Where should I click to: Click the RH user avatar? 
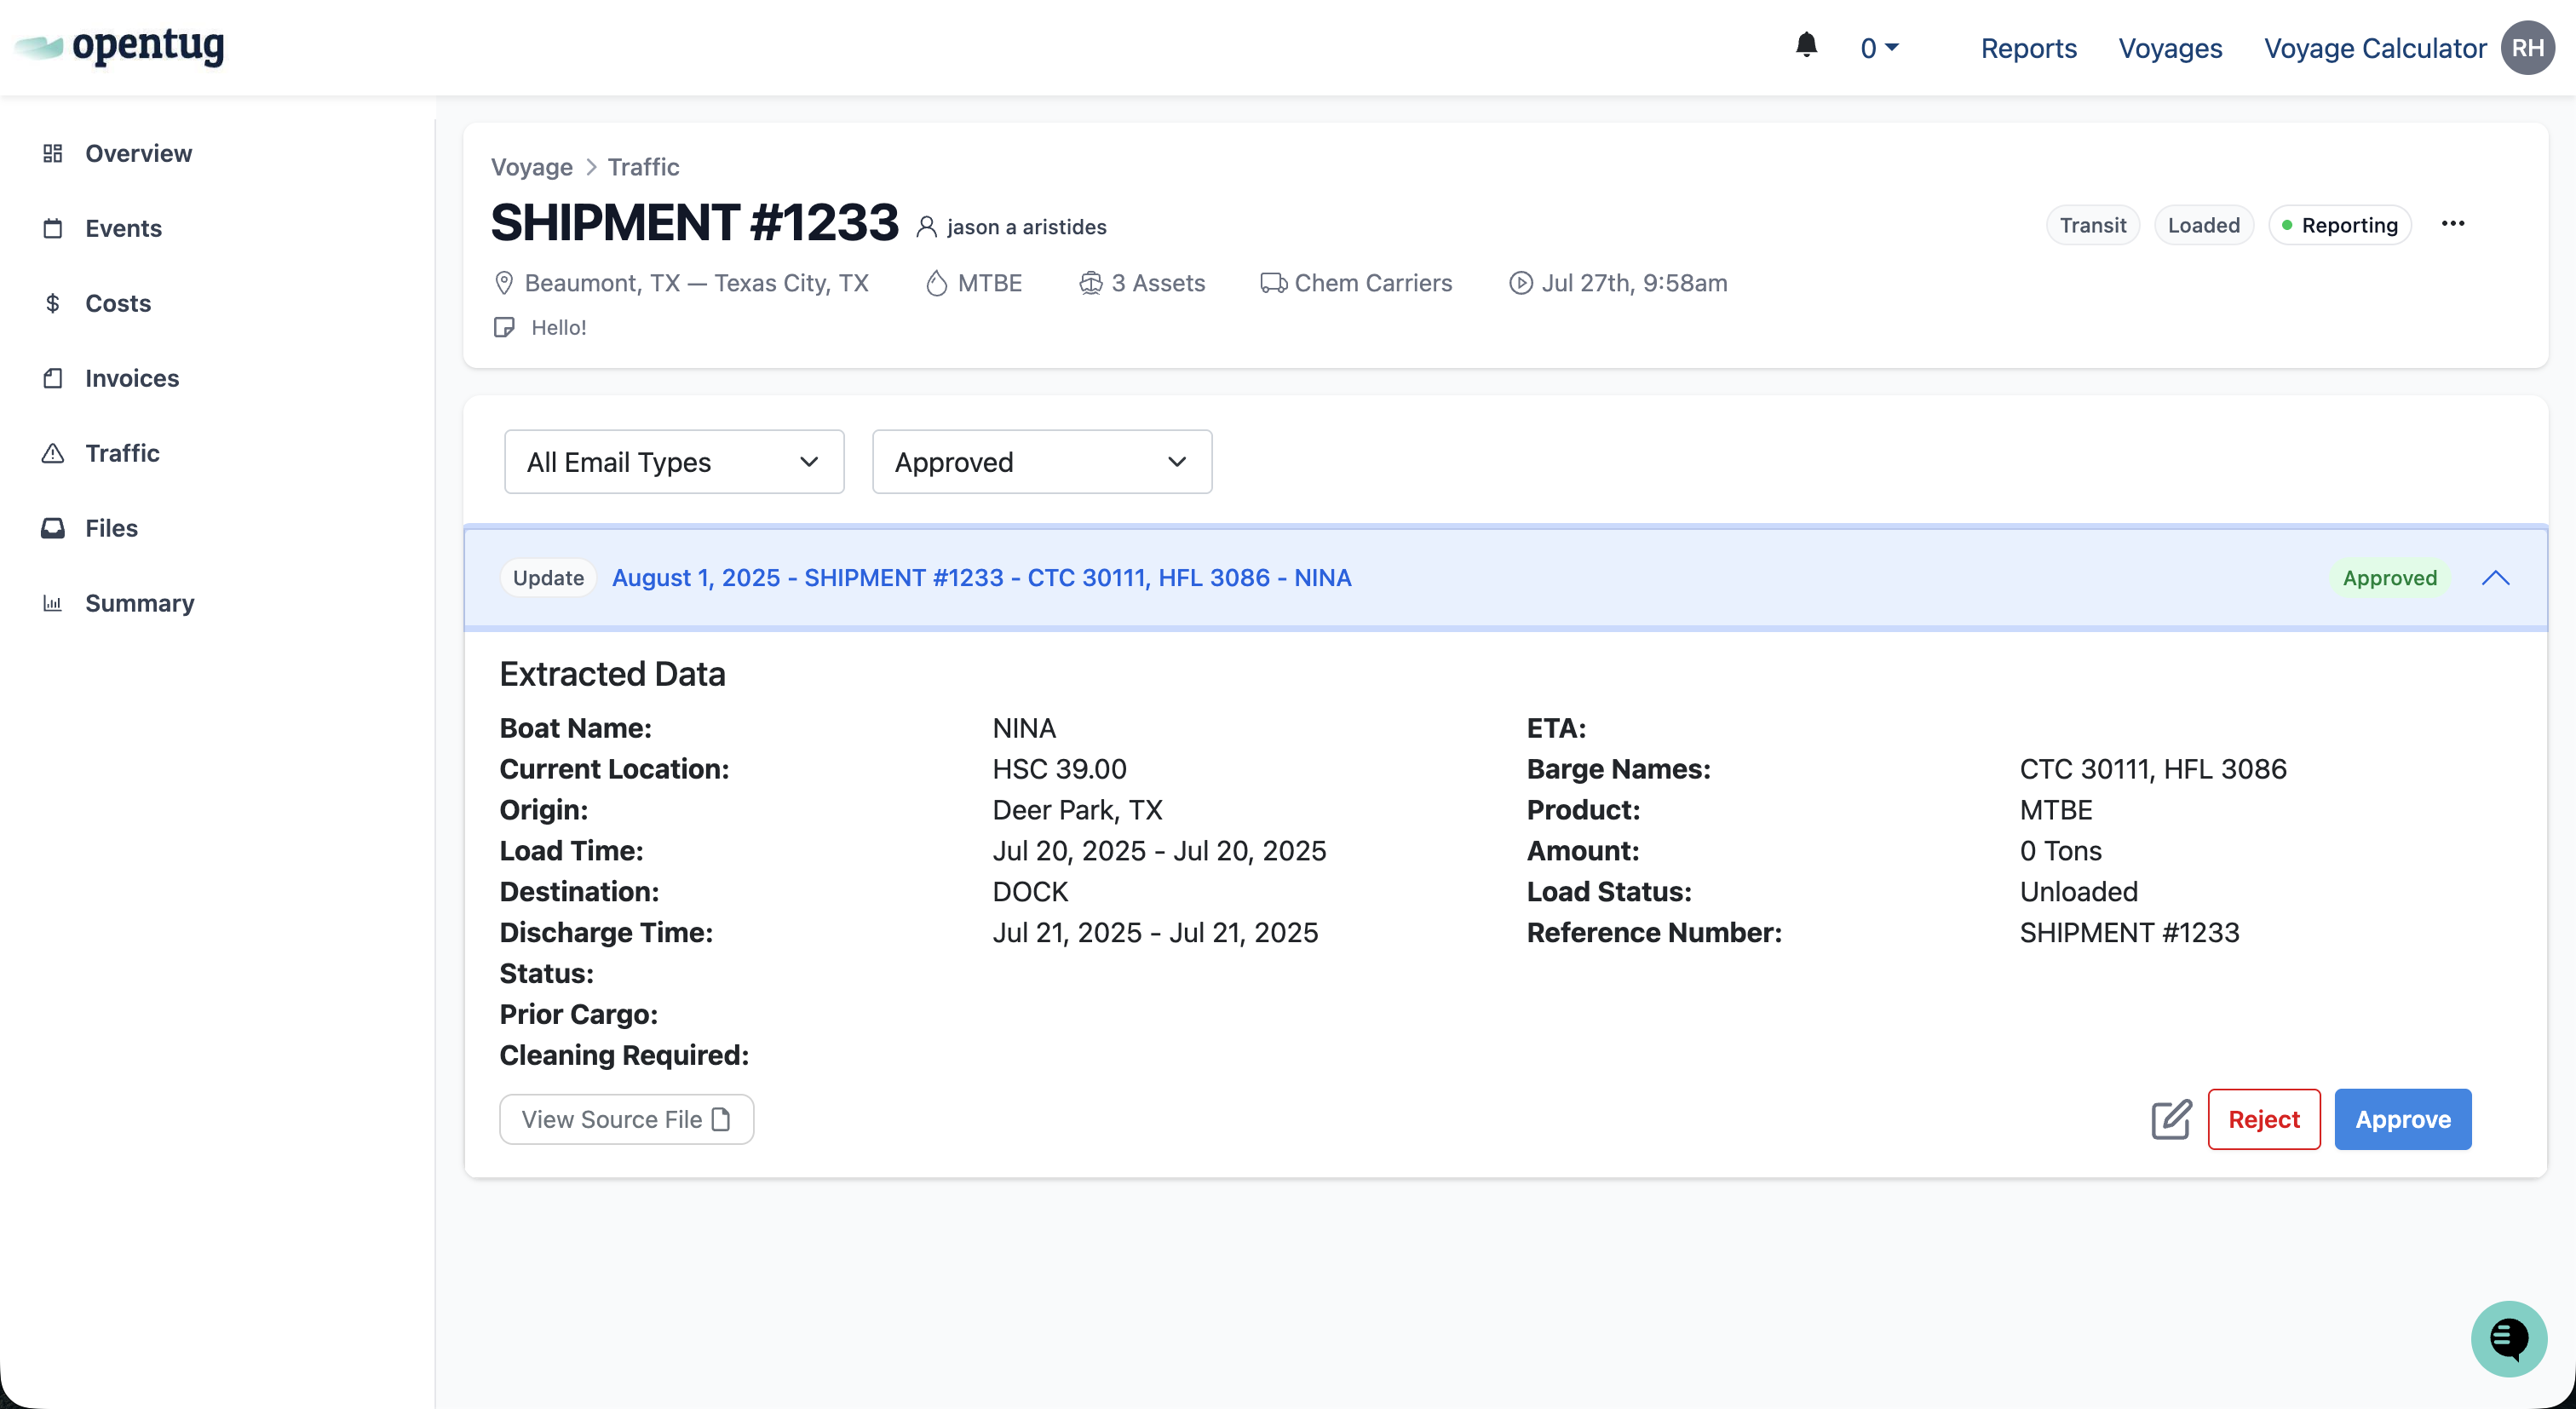pos(2527,48)
